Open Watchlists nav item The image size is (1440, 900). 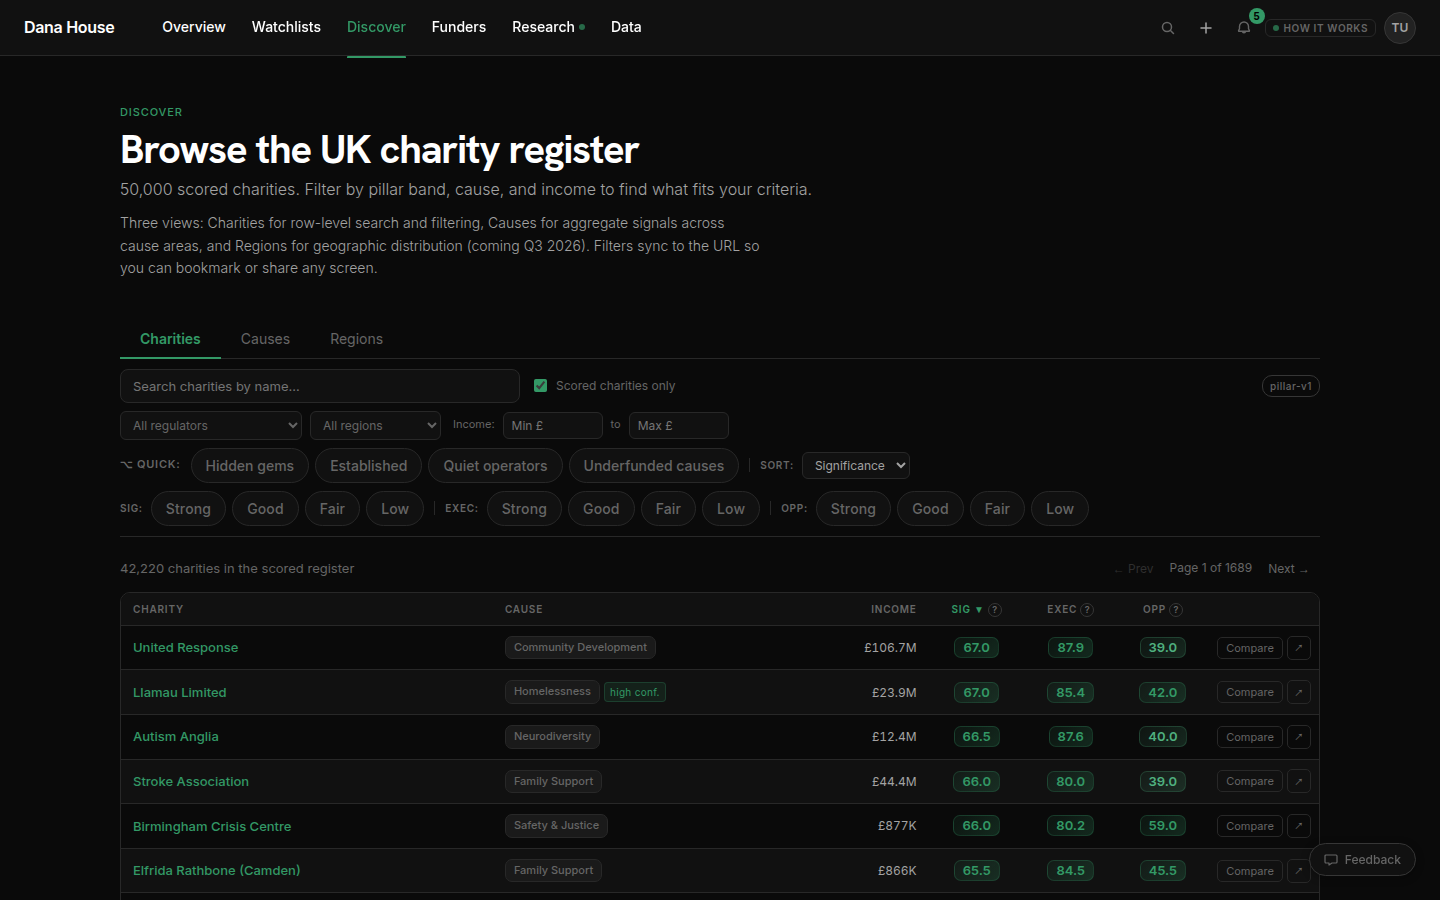tap(286, 27)
